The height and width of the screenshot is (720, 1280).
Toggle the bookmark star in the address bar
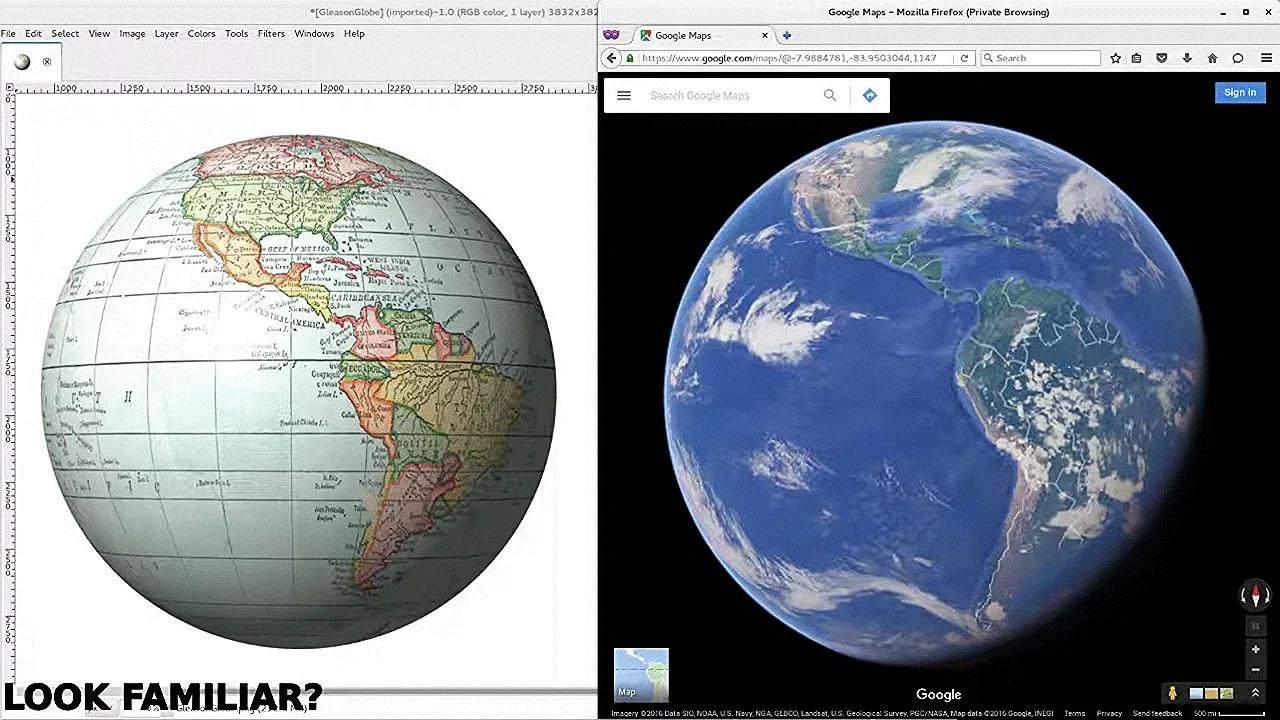coord(1116,57)
